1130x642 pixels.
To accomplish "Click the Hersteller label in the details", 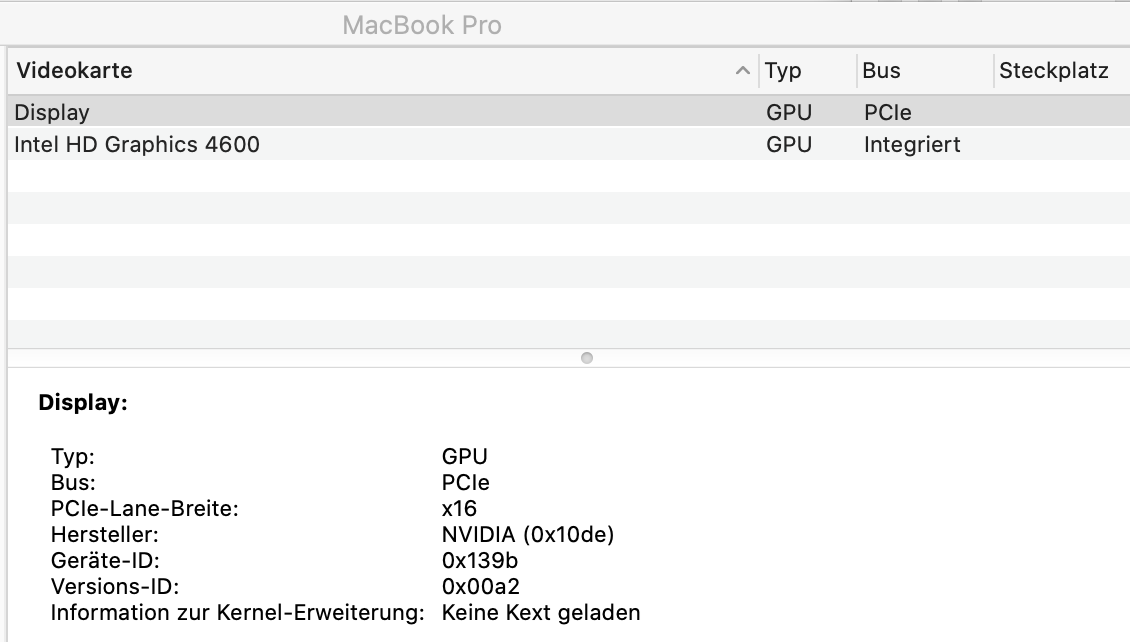I will tap(105, 535).
